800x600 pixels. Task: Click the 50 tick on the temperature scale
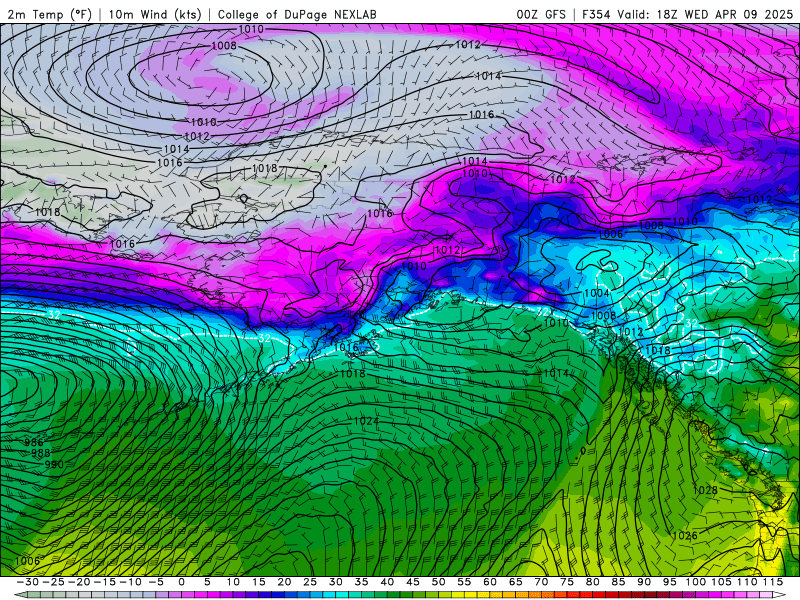tap(438, 582)
